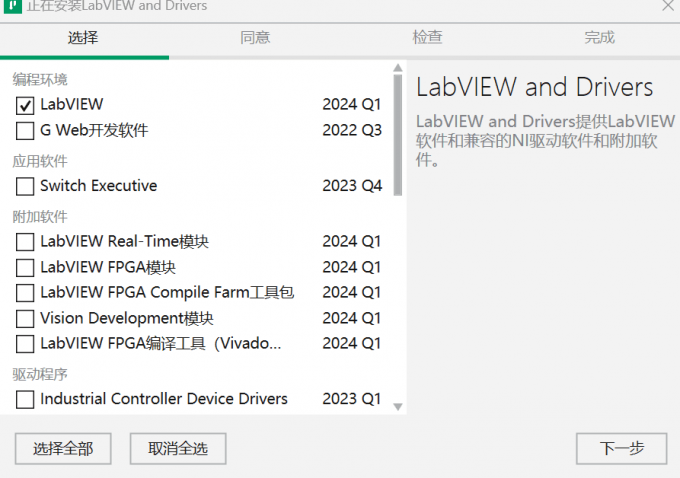The height and width of the screenshot is (478, 680).
Task: Select Industrial Controller Device Drivers label
Action: [x=163, y=399]
